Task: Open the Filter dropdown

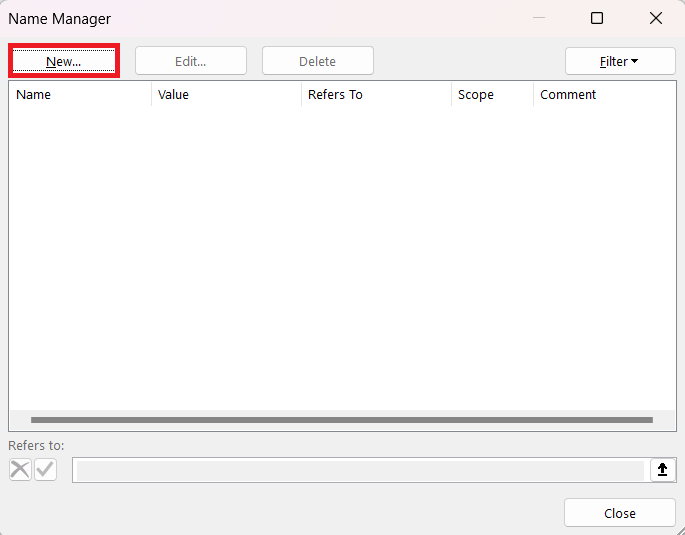Action: pos(620,61)
